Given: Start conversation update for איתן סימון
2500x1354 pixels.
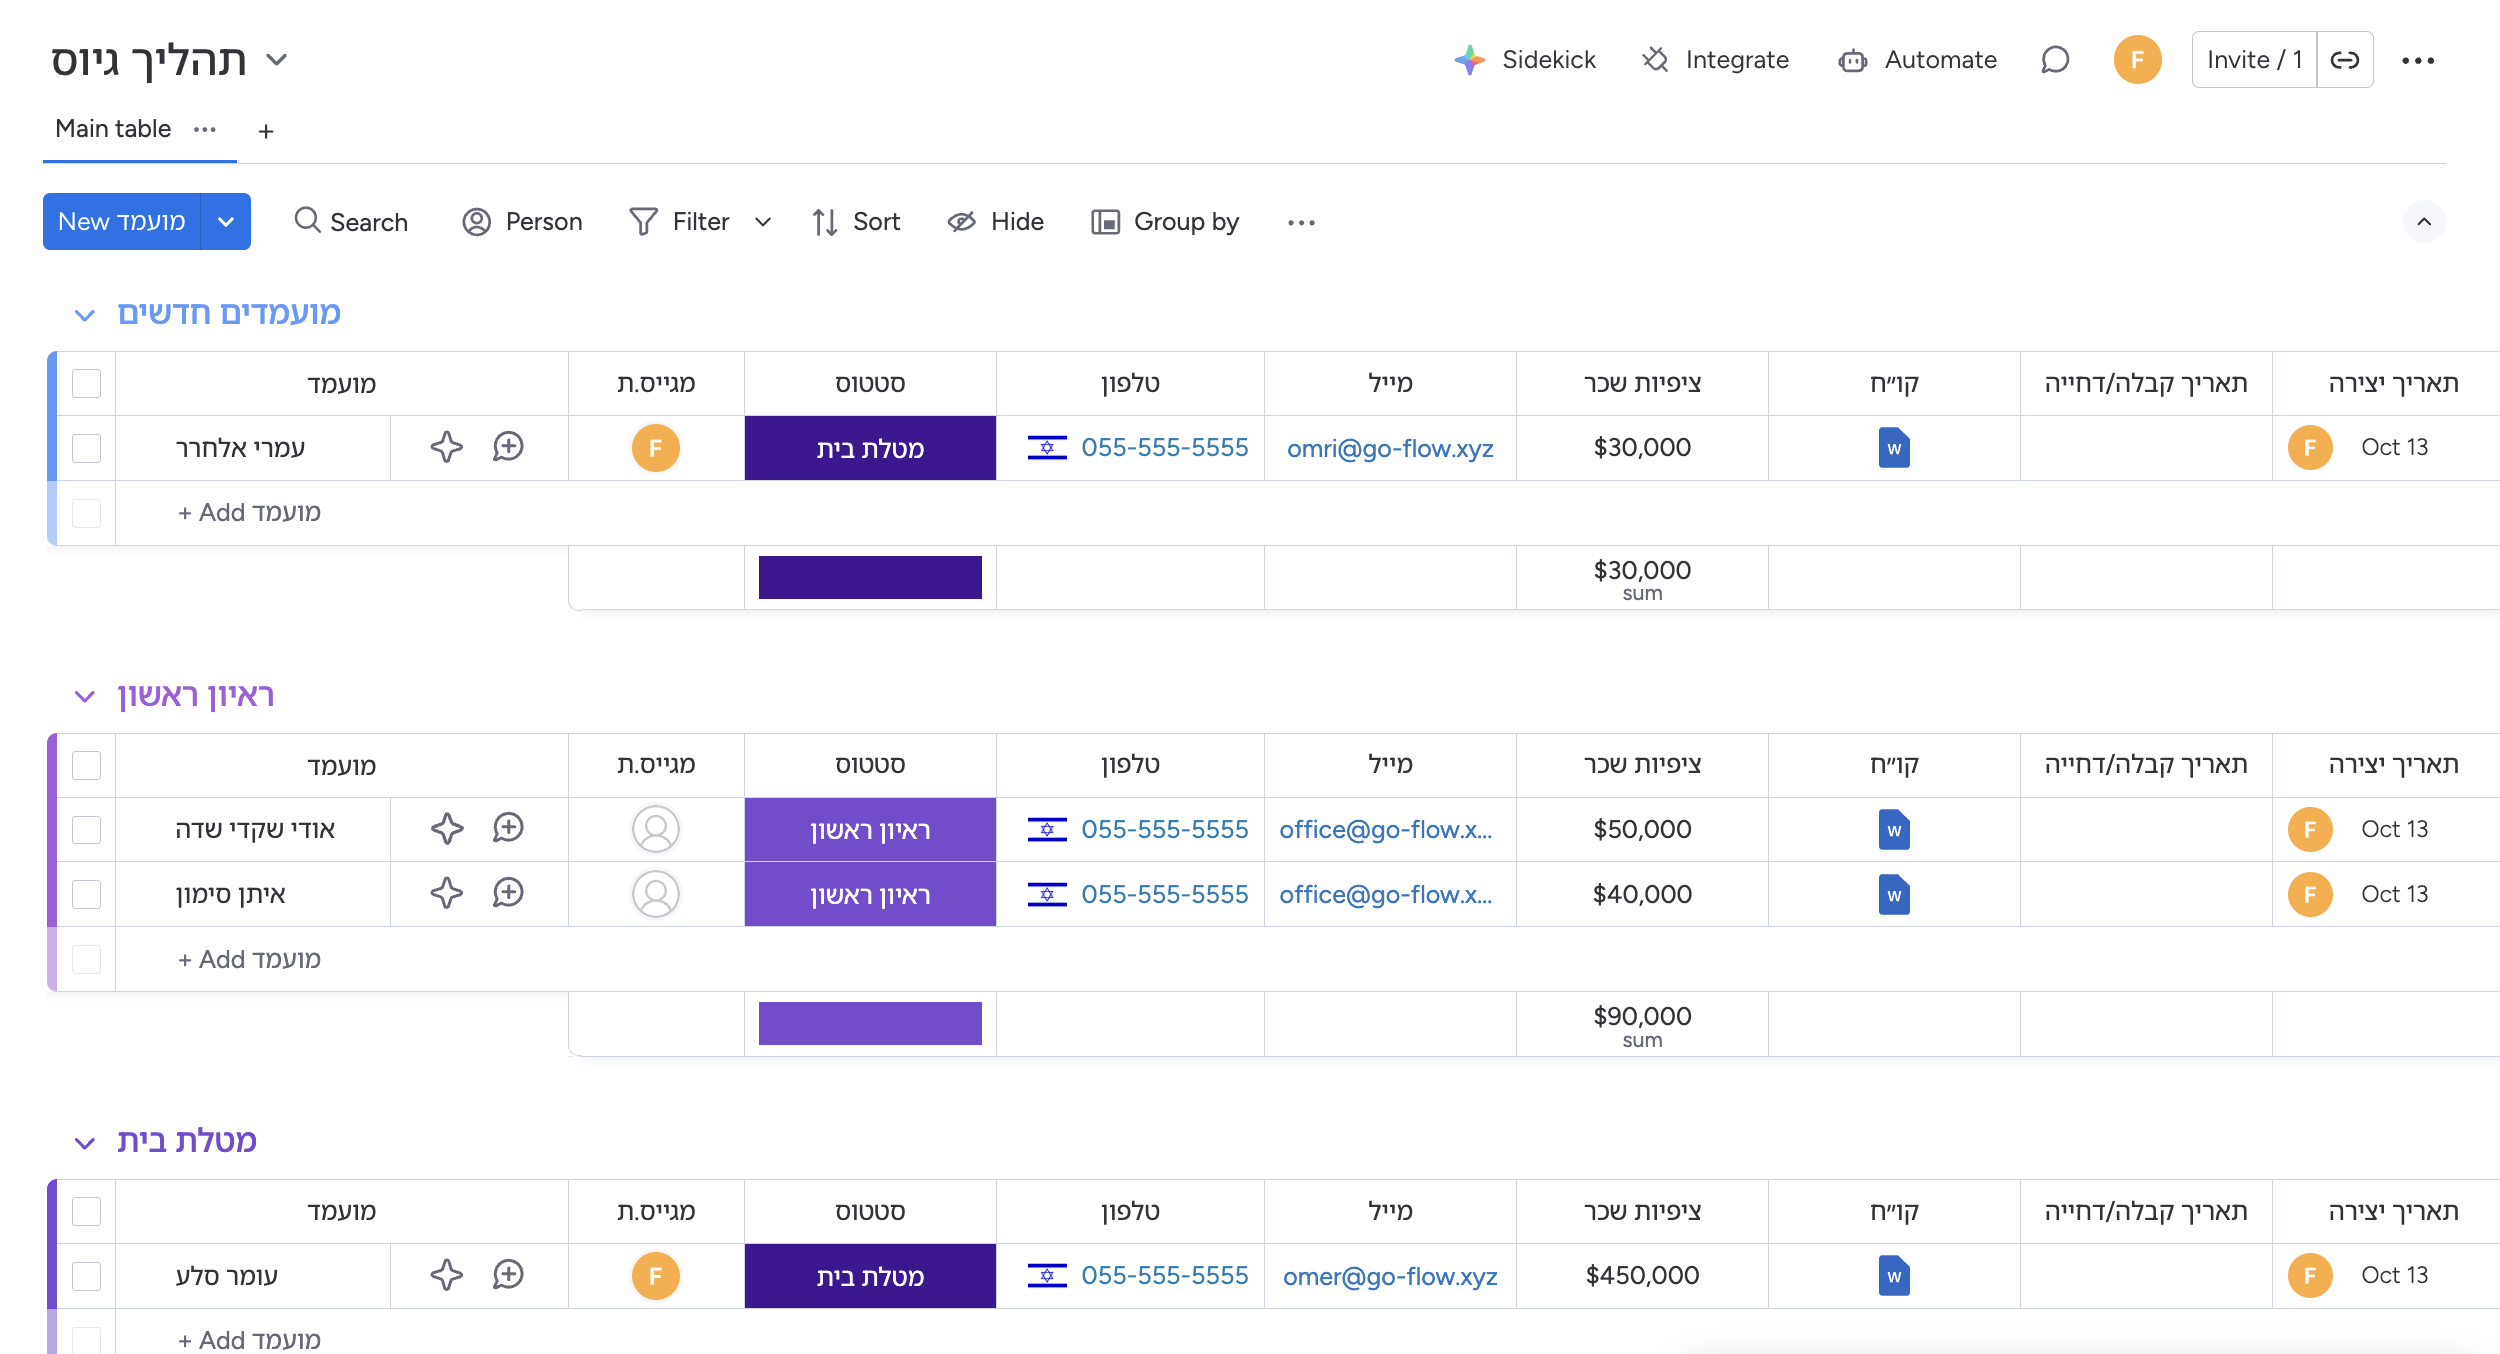Looking at the screenshot, I should pos(508,893).
